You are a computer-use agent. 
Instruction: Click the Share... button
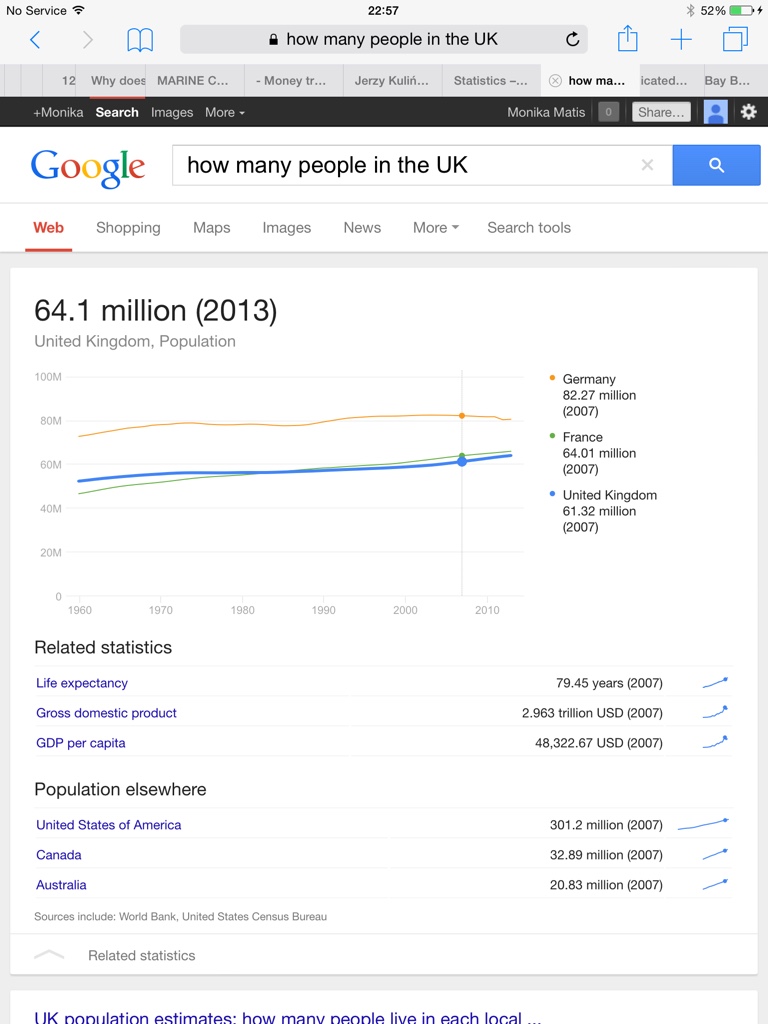661,112
